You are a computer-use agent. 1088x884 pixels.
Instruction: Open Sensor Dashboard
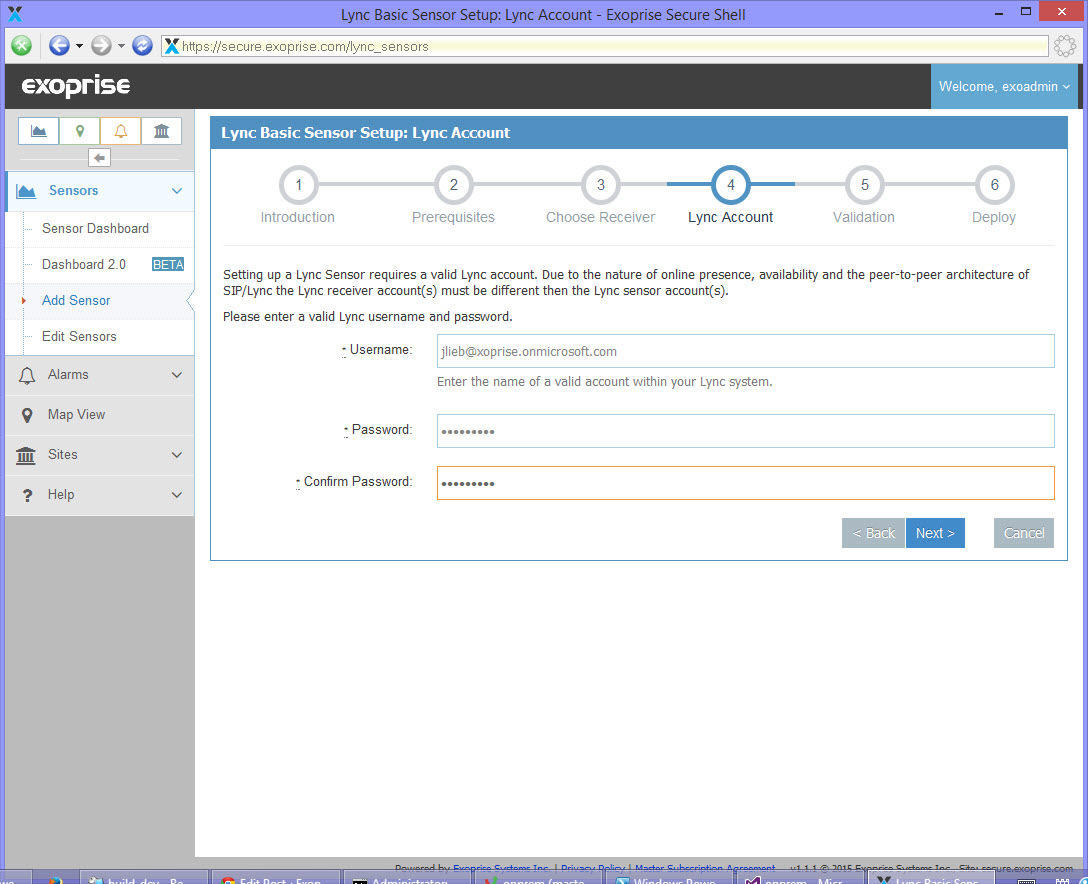[95, 228]
